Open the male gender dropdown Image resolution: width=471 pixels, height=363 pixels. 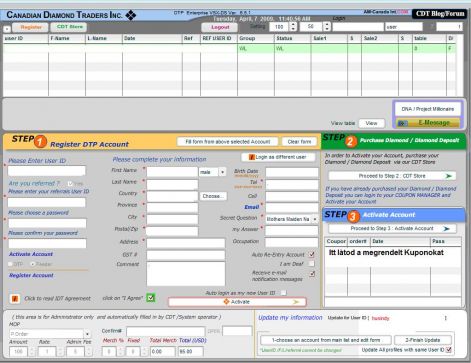(222, 172)
